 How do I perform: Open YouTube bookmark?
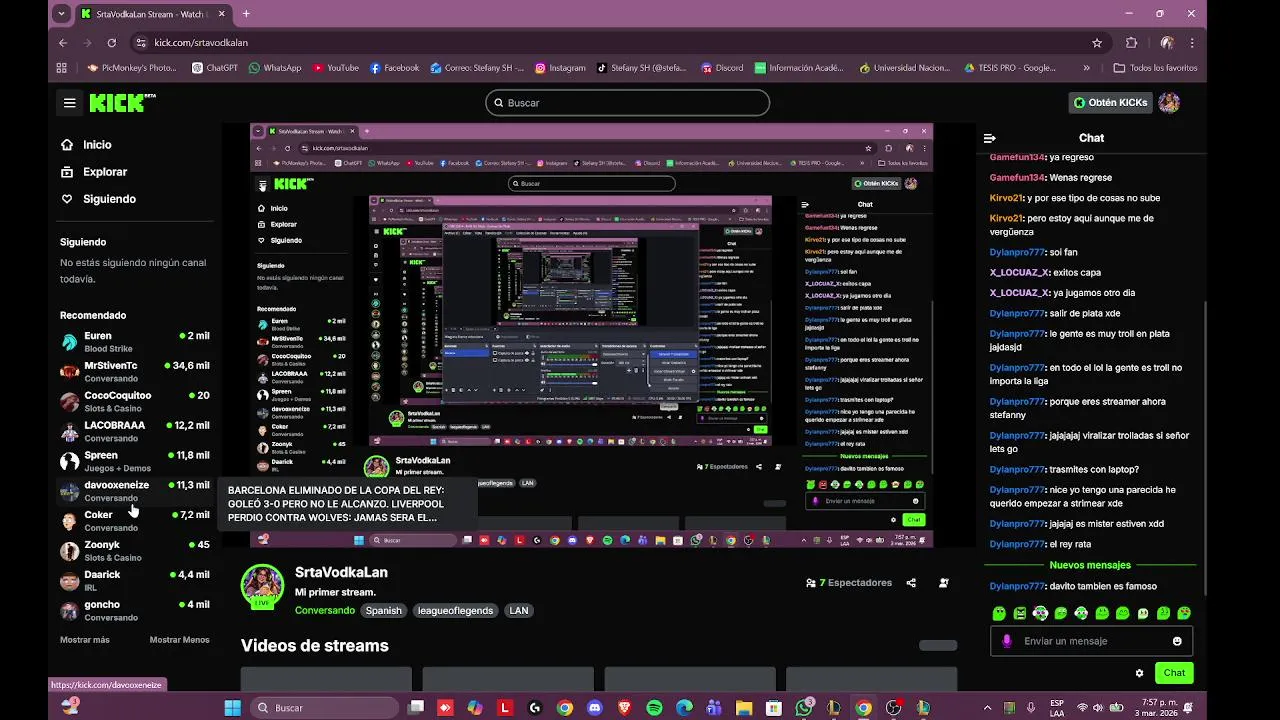[336, 68]
